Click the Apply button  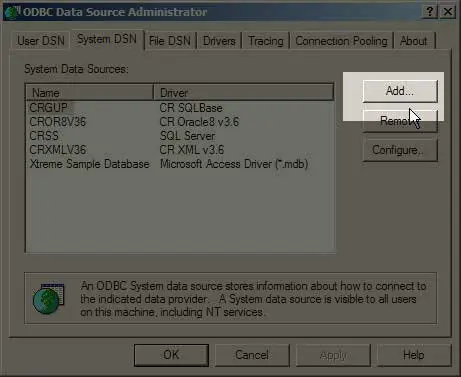click(333, 355)
